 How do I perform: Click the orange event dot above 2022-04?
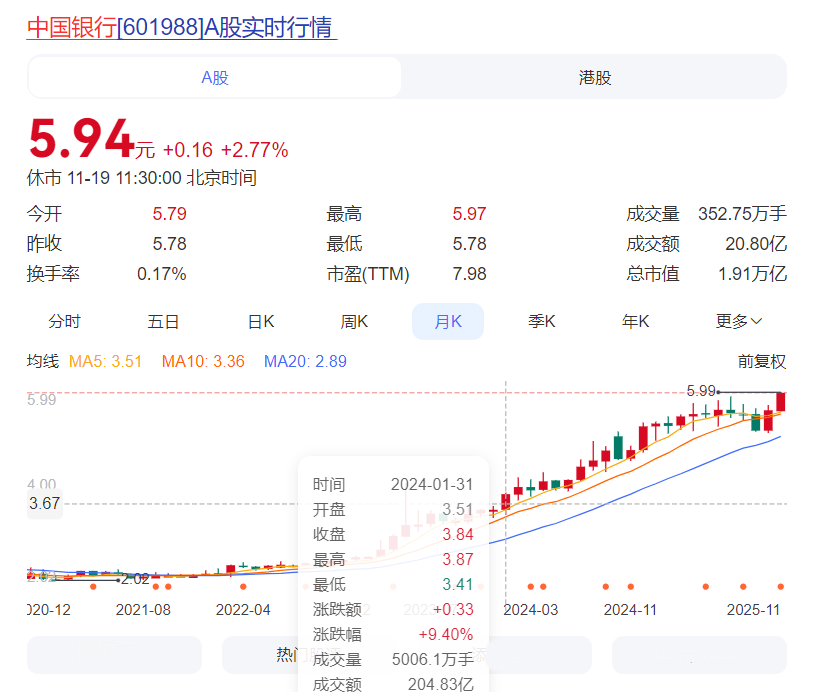pyautogui.click(x=243, y=587)
